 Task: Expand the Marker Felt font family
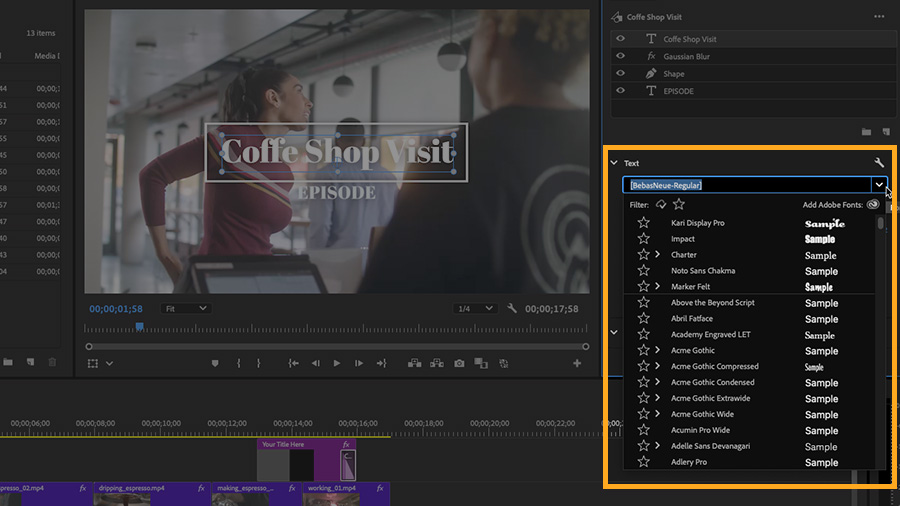[657, 286]
